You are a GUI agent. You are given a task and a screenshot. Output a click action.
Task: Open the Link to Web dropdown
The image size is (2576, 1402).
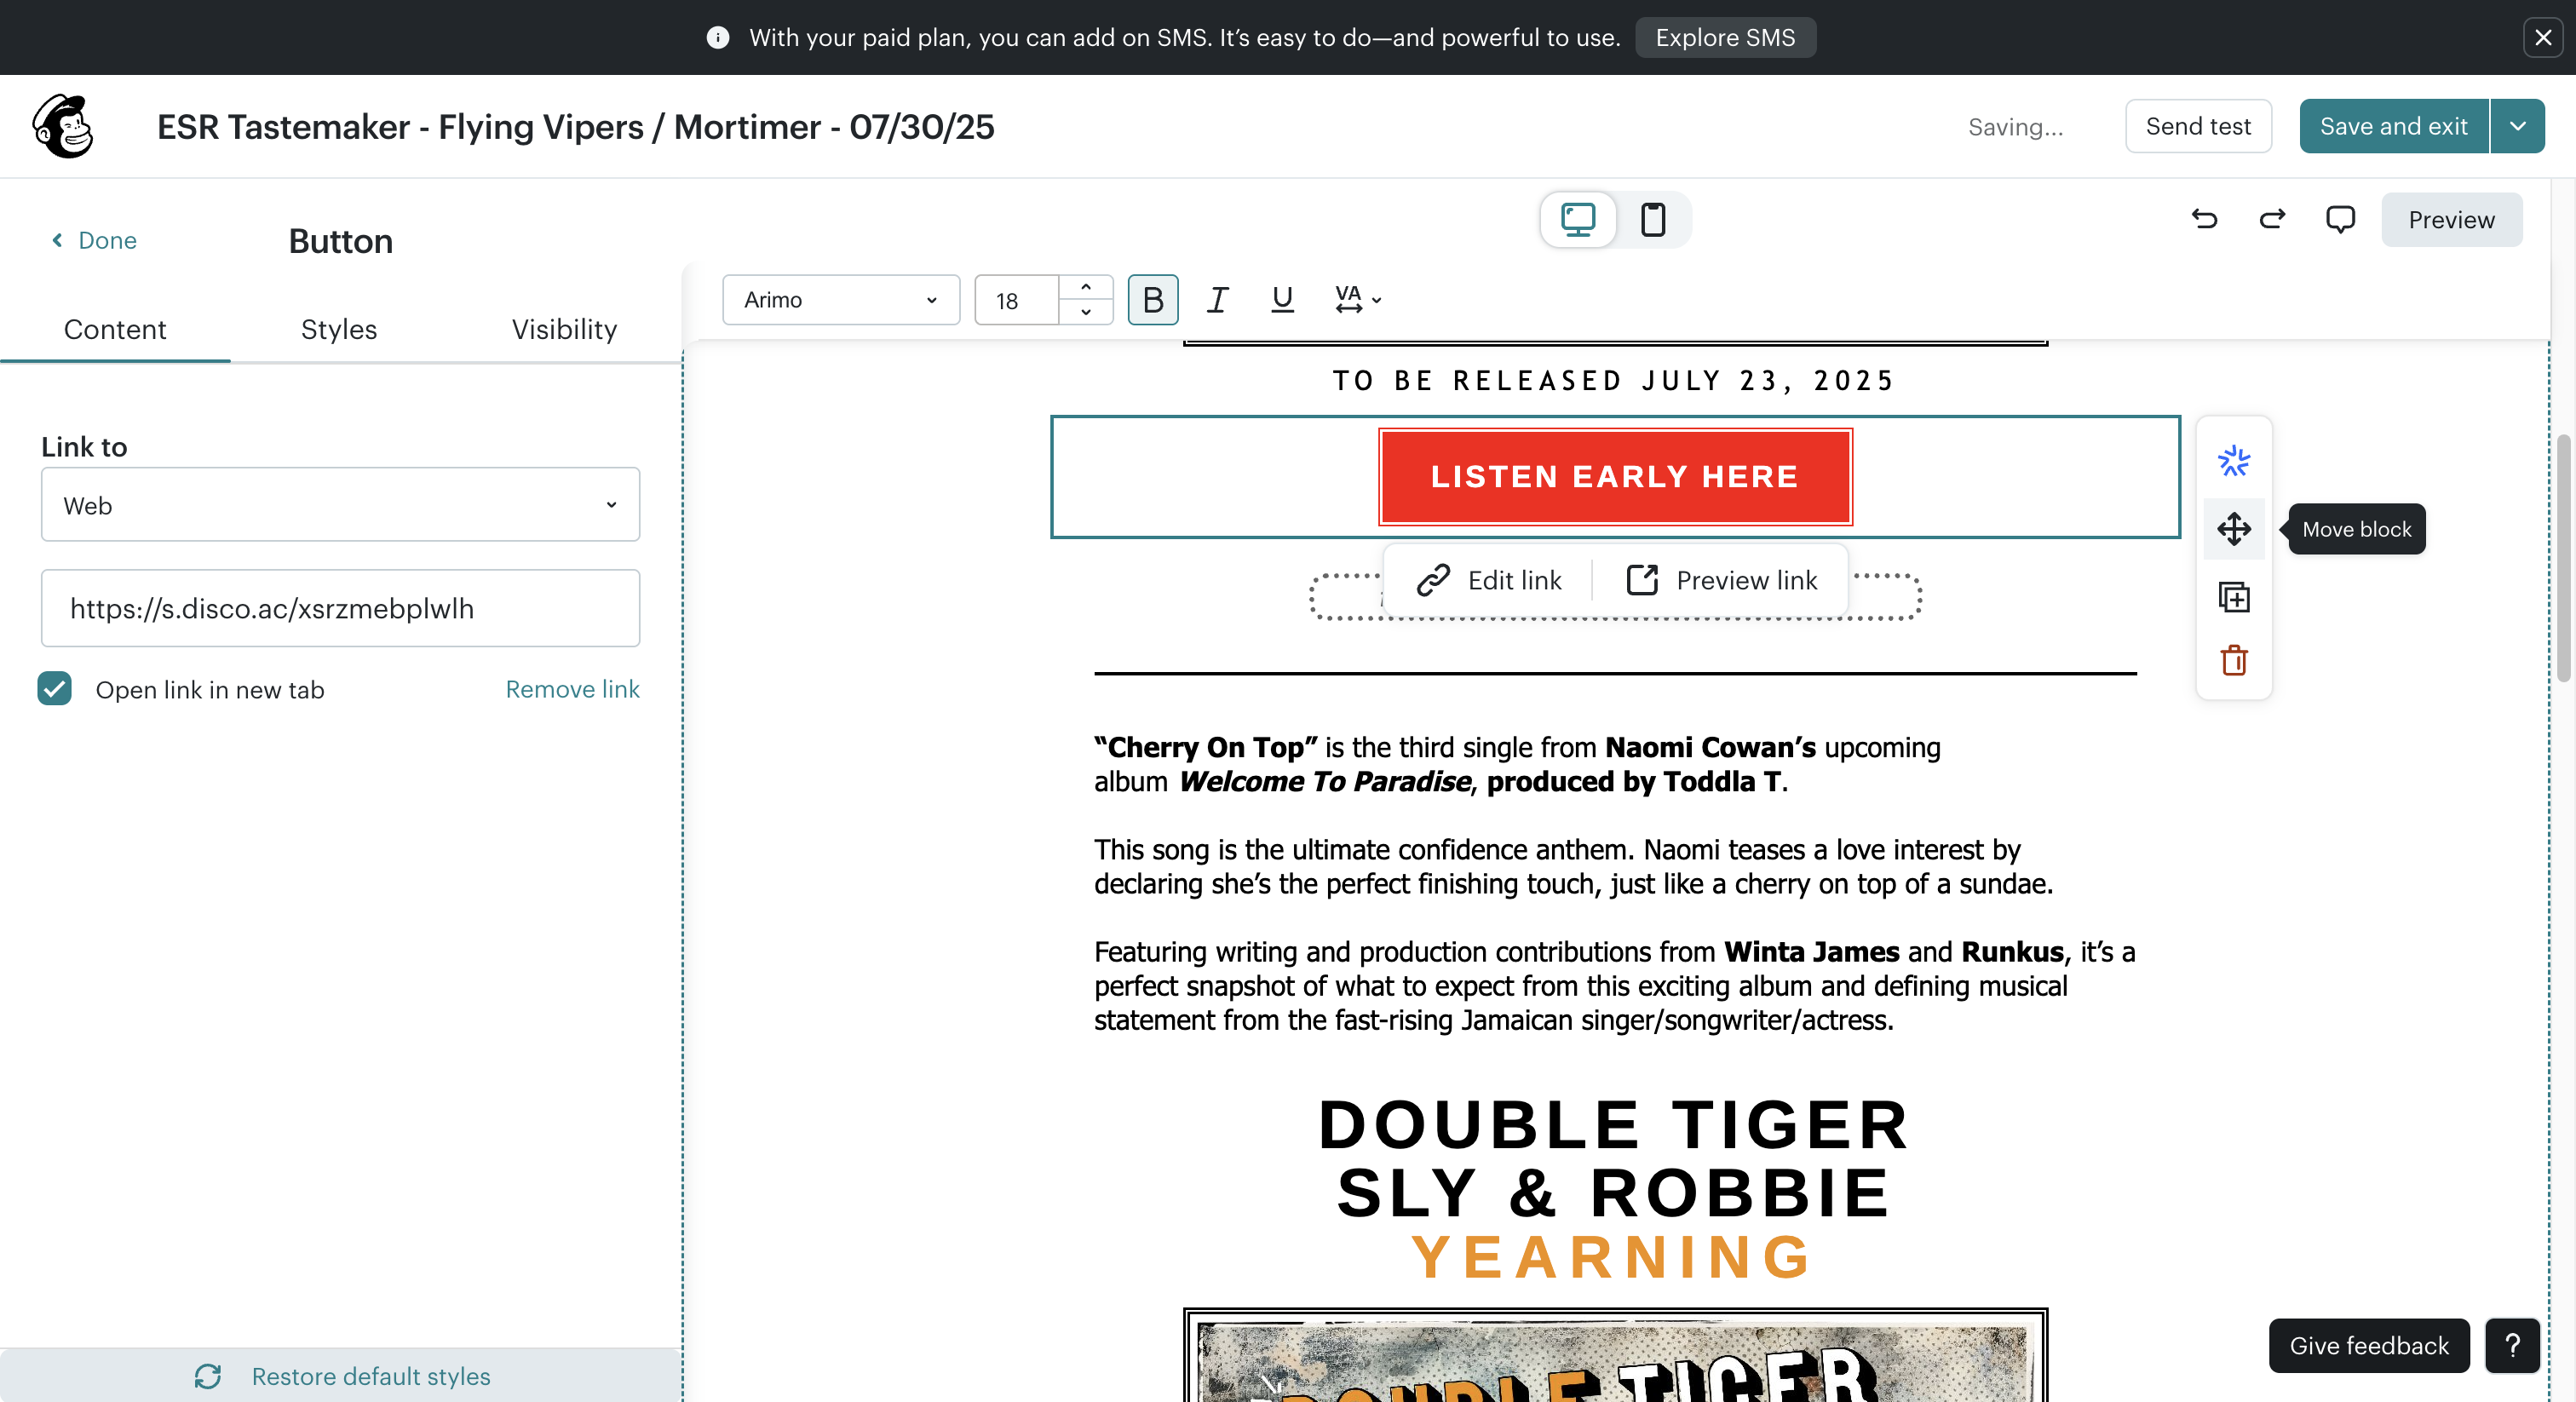[x=340, y=505]
